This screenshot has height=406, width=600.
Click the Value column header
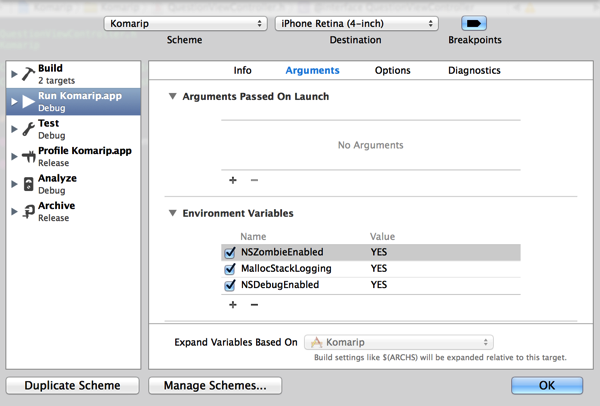point(382,236)
